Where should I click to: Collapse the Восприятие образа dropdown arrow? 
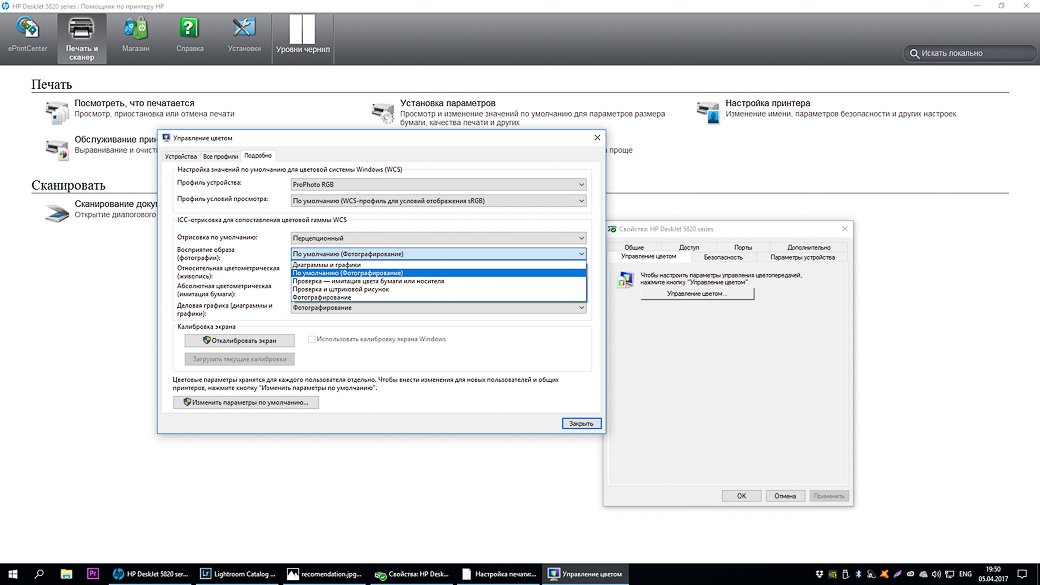point(581,254)
